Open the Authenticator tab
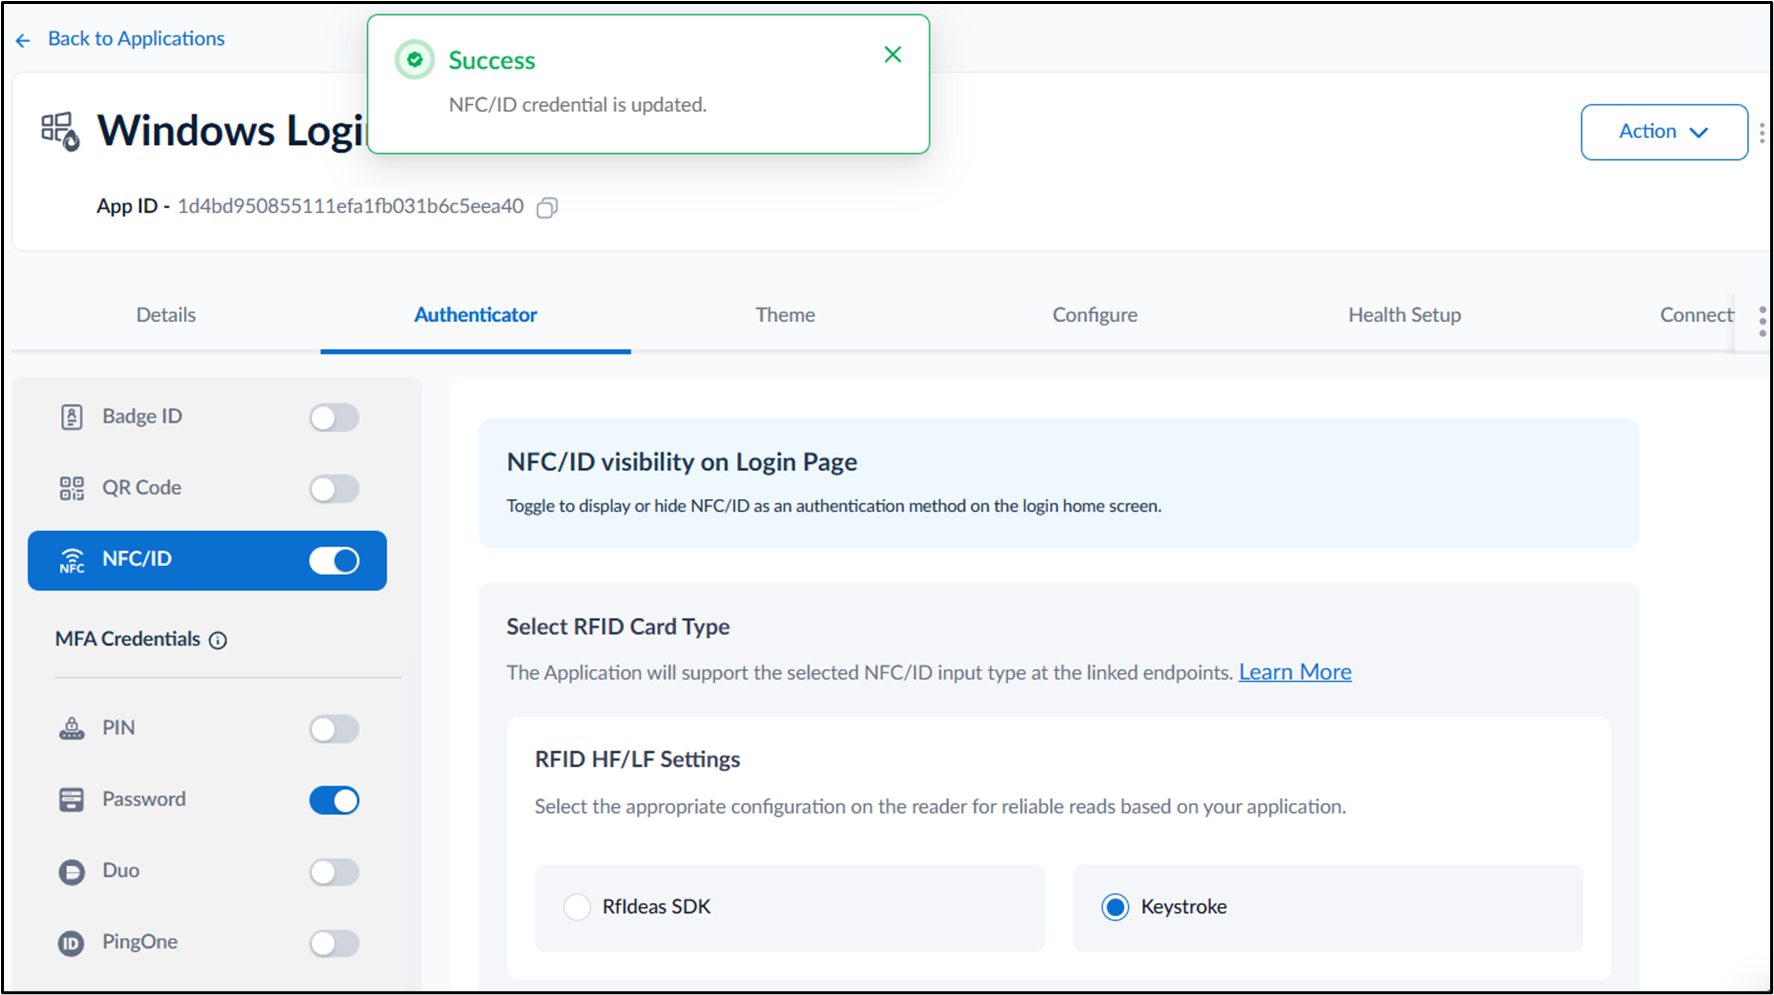The height and width of the screenshot is (995, 1774). click(x=475, y=315)
